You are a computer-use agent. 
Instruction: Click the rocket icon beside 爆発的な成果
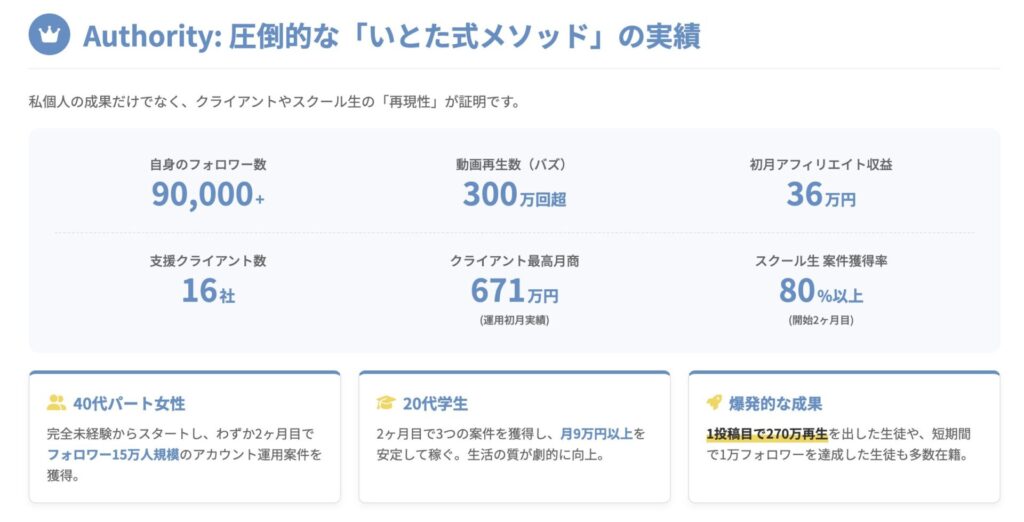(715, 403)
